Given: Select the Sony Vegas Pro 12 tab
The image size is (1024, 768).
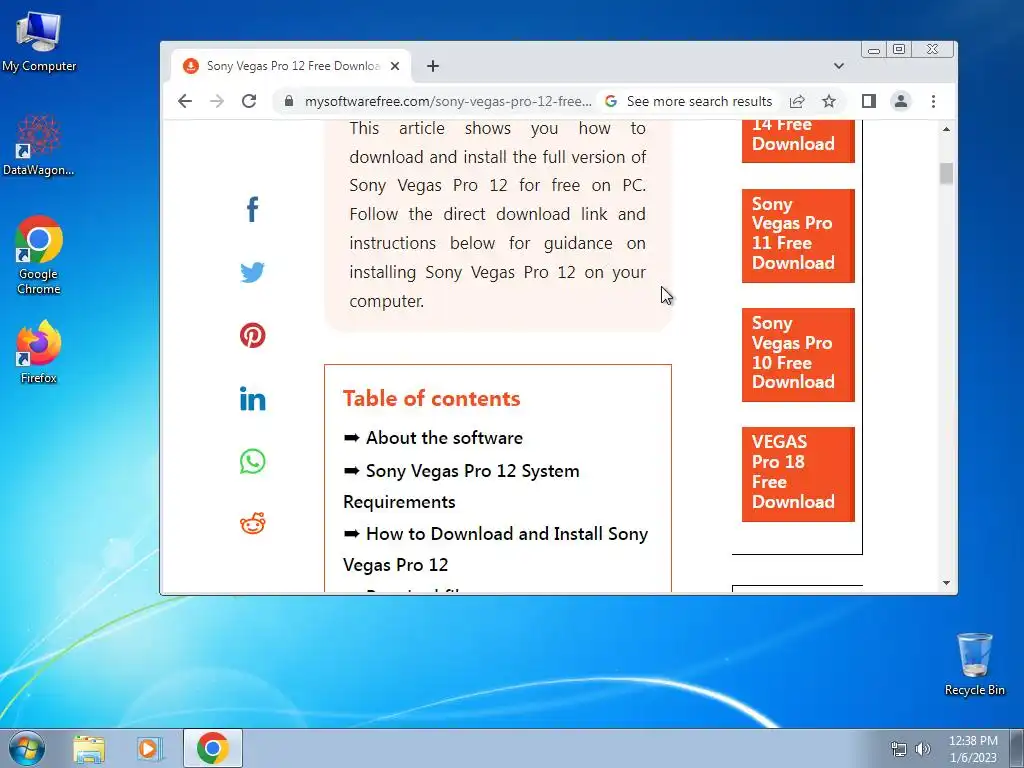Looking at the screenshot, I should coord(291,66).
